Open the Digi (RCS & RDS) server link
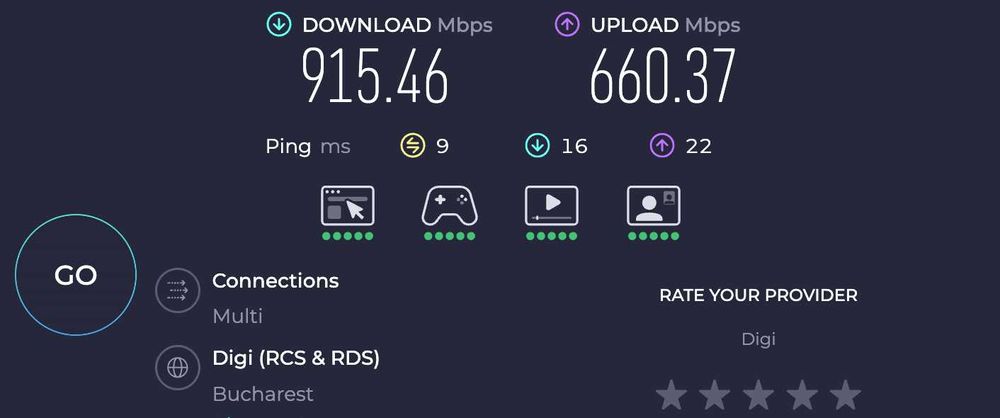Viewport: 1000px width, 418px height. (x=296, y=358)
